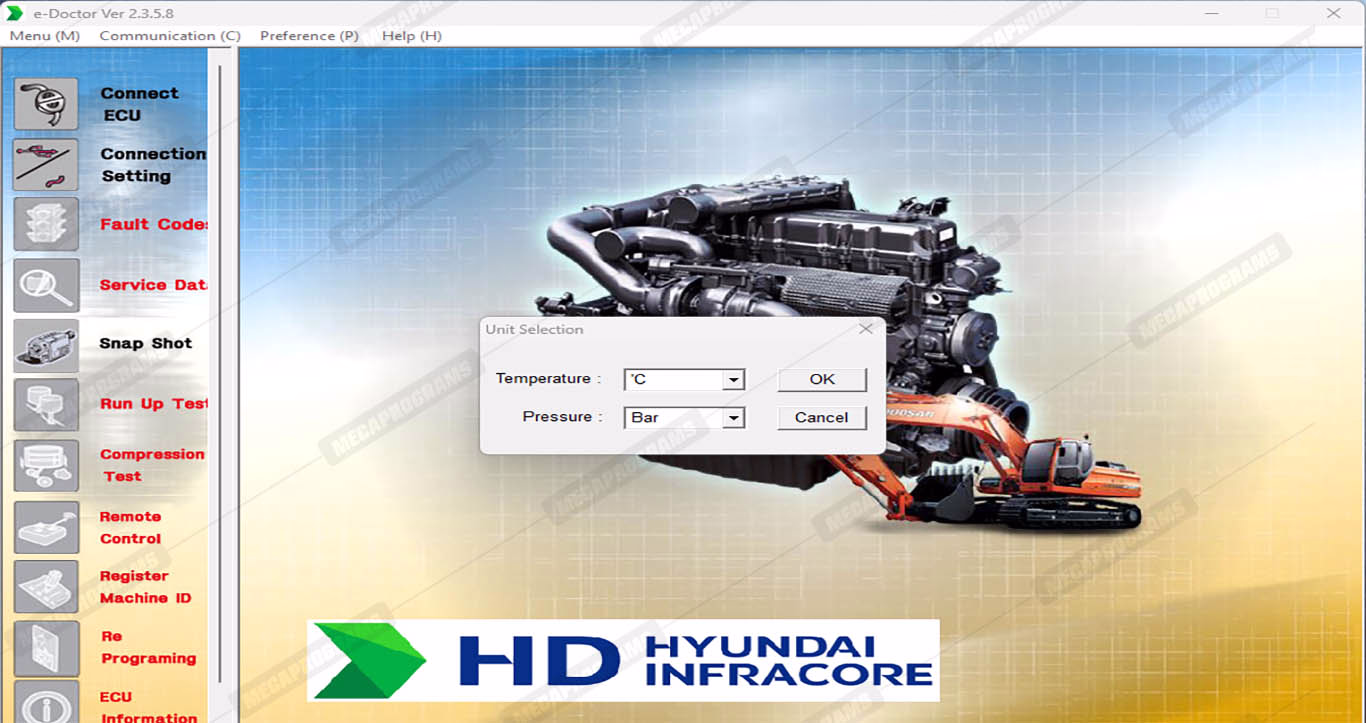Expand the Temperature unit dropdown
This screenshot has width=1366, height=723.
coord(734,380)
